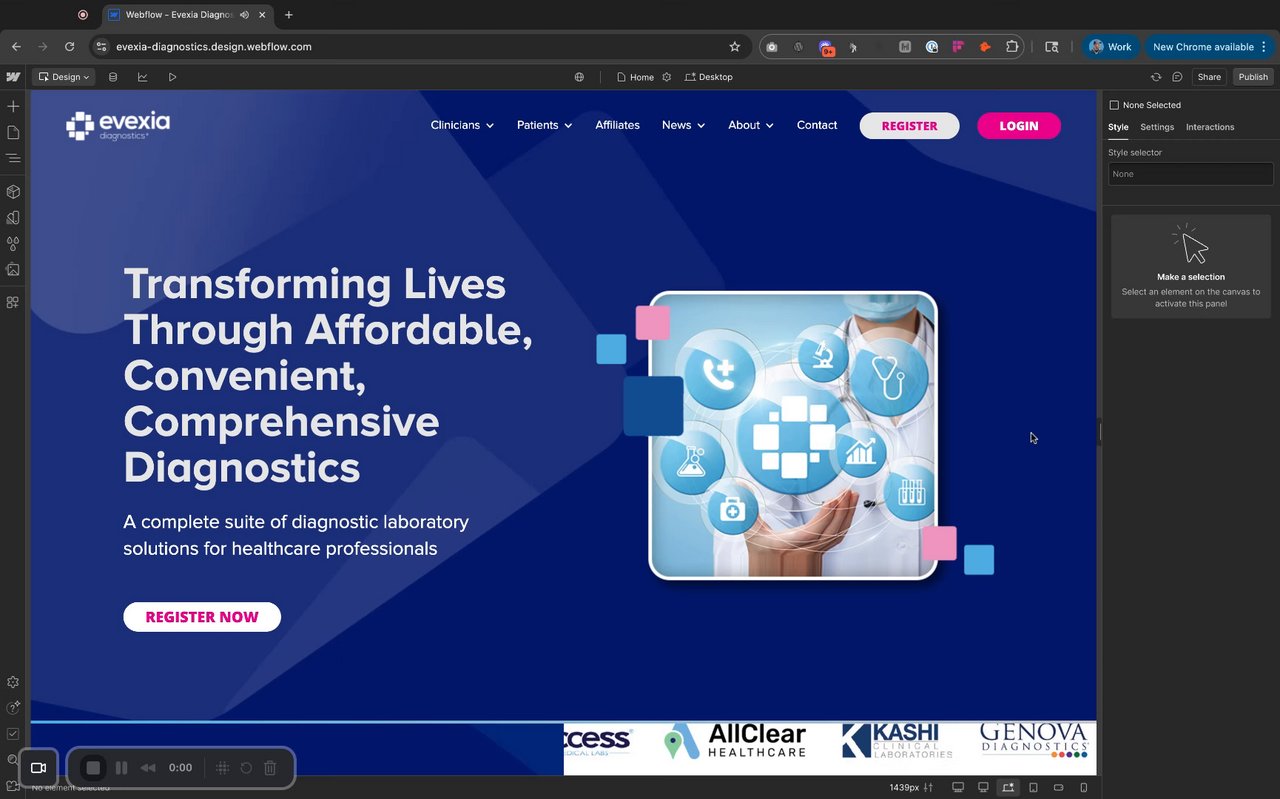Click the Evexia Diagnostics logo

coord(118,126)
